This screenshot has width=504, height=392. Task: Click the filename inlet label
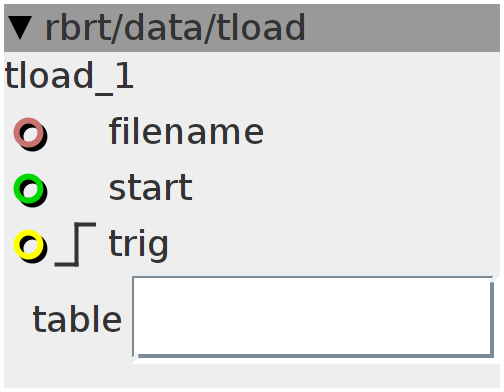pyautogui.click(x=186, y=131)
